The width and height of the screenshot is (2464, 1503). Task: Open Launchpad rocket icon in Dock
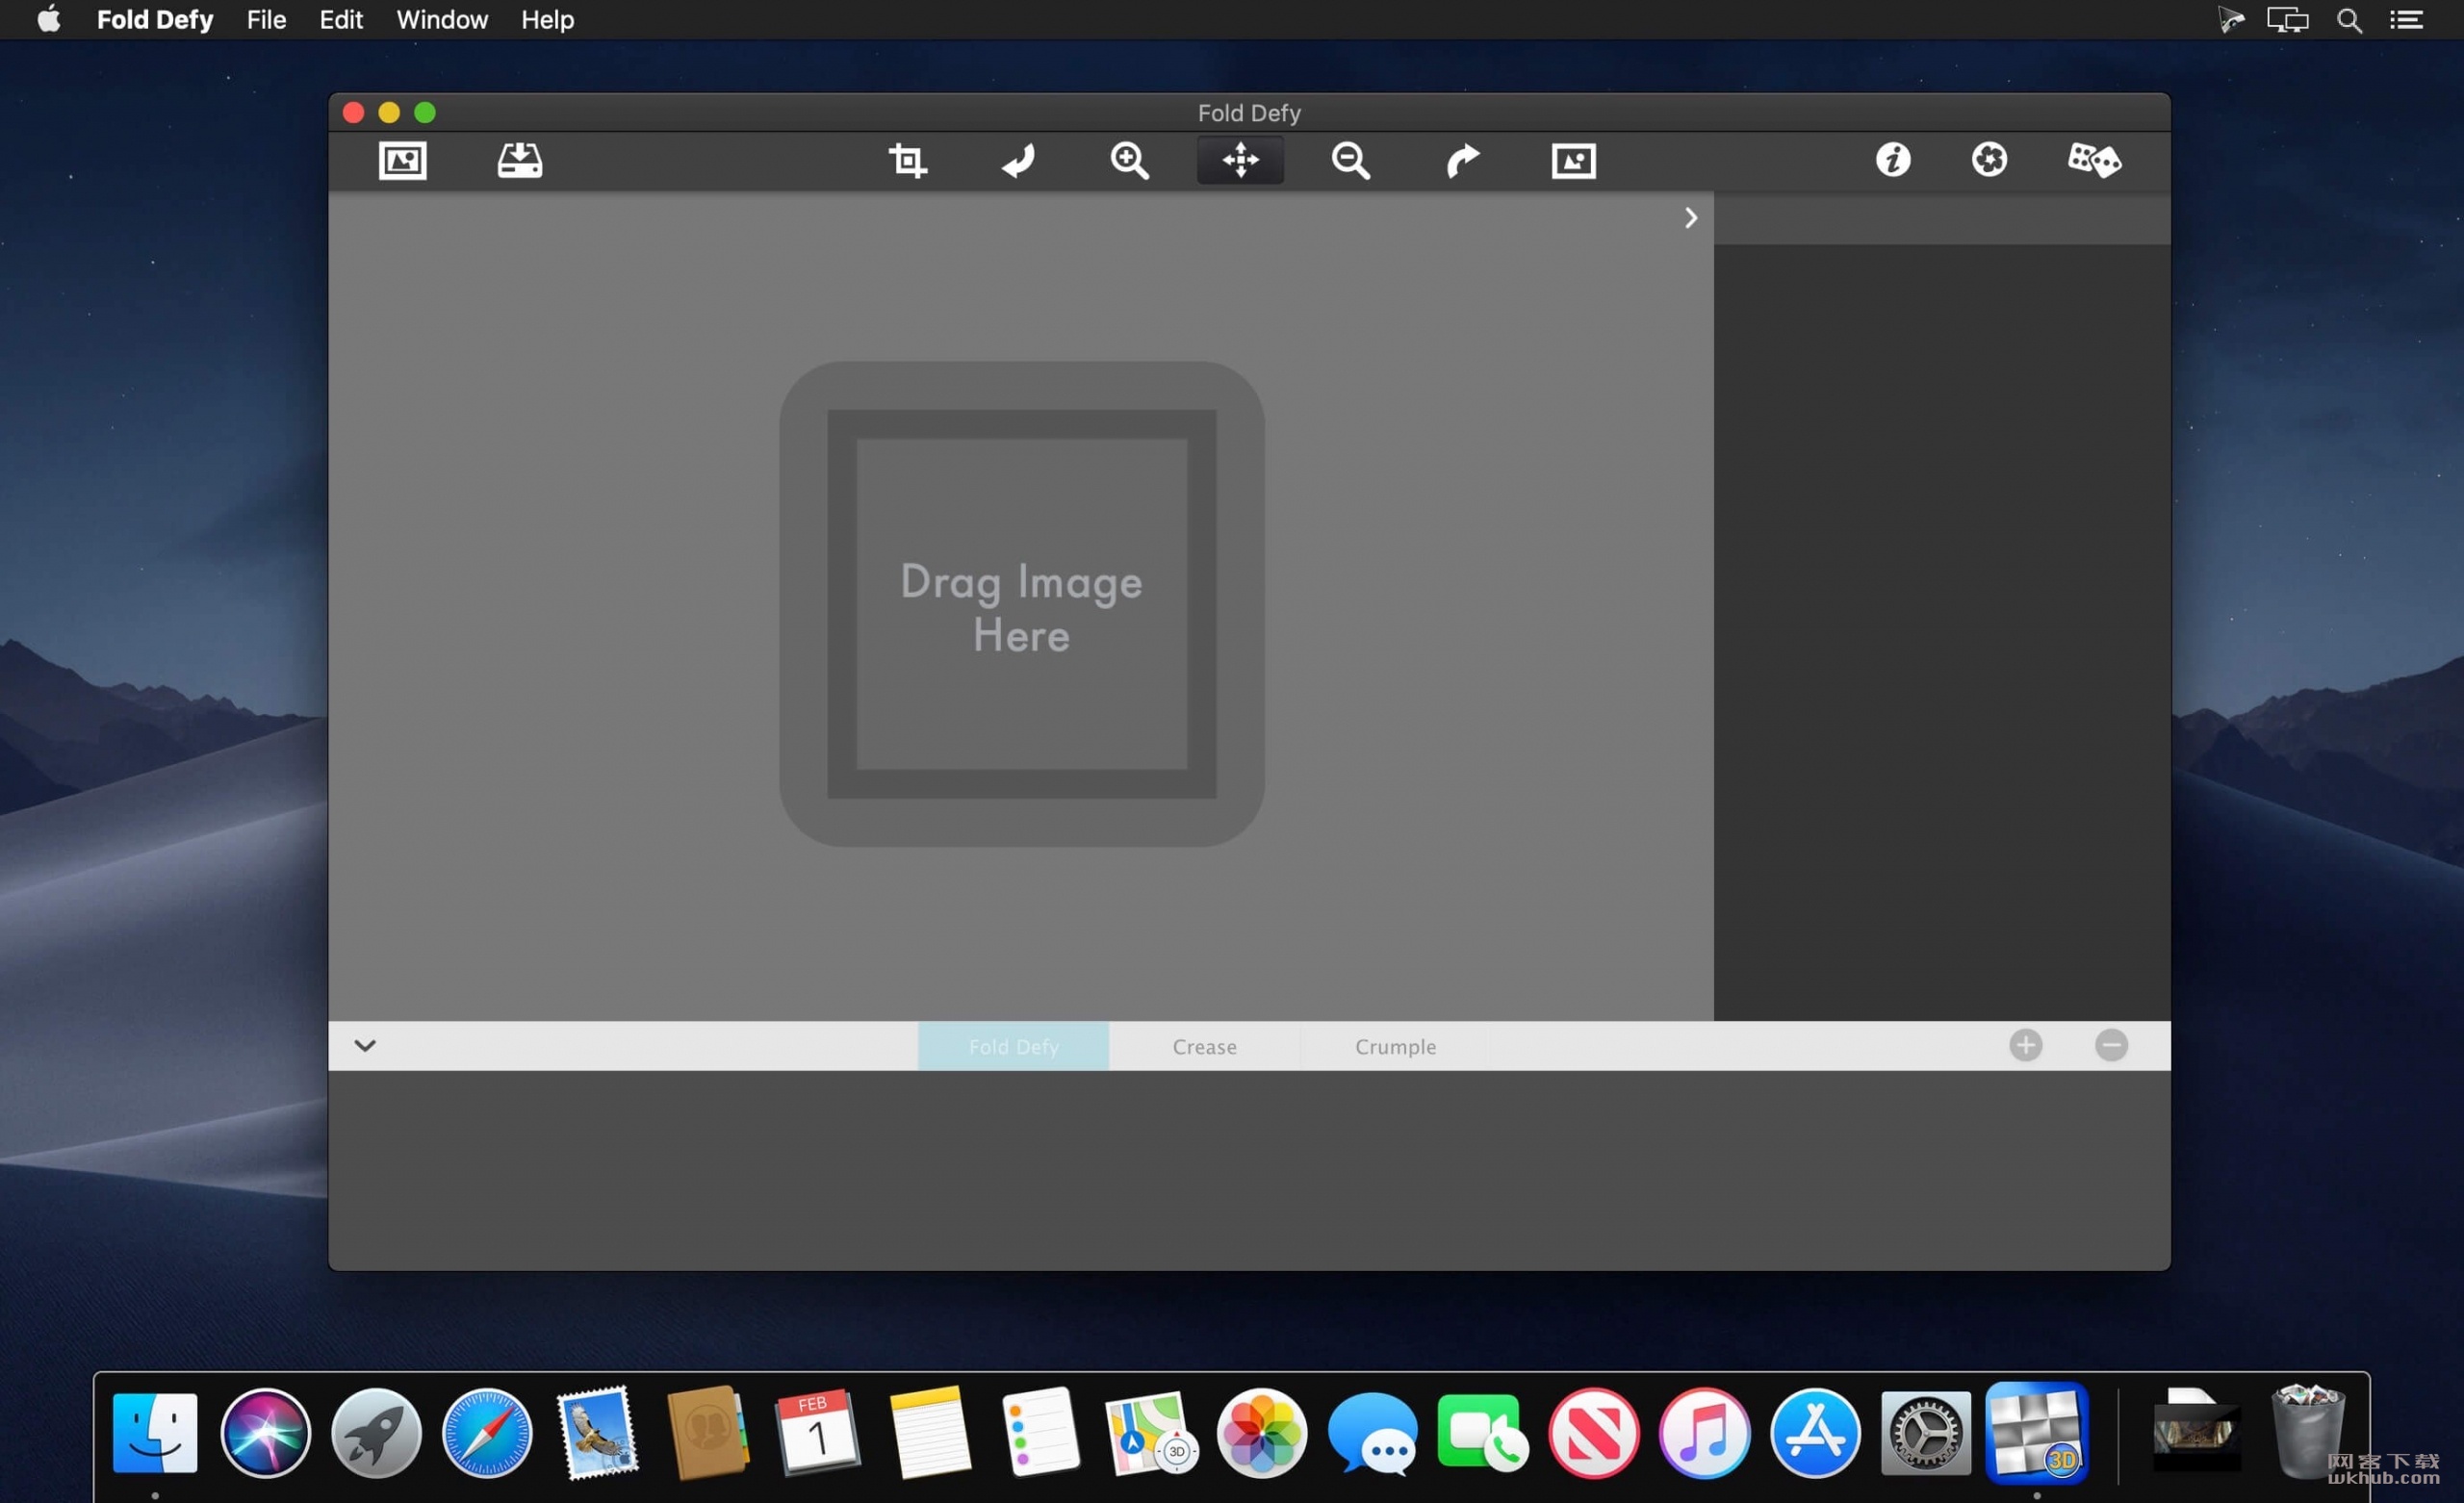coord(376,1433)
